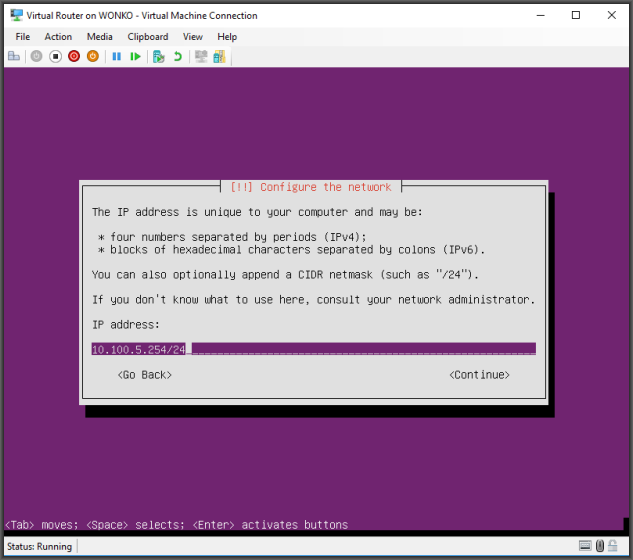Close the Virtual Machine Connection window
The width and height of the screenshot is (633, 560).
(612, 15)
